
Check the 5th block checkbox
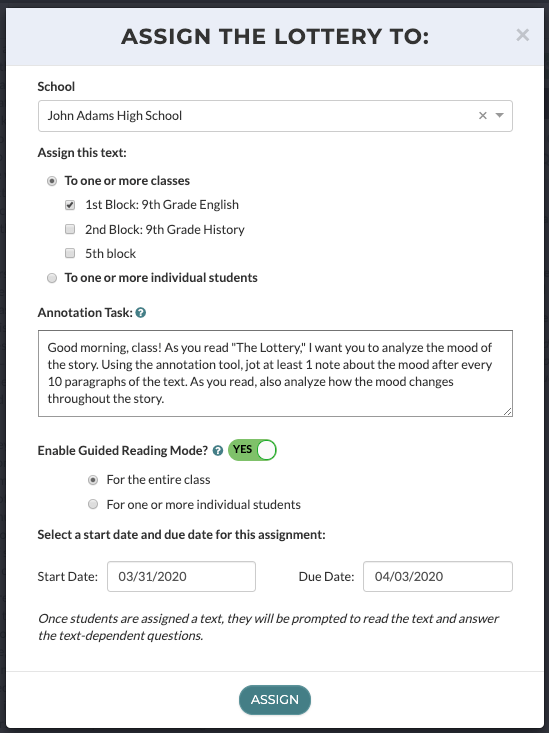70,253
